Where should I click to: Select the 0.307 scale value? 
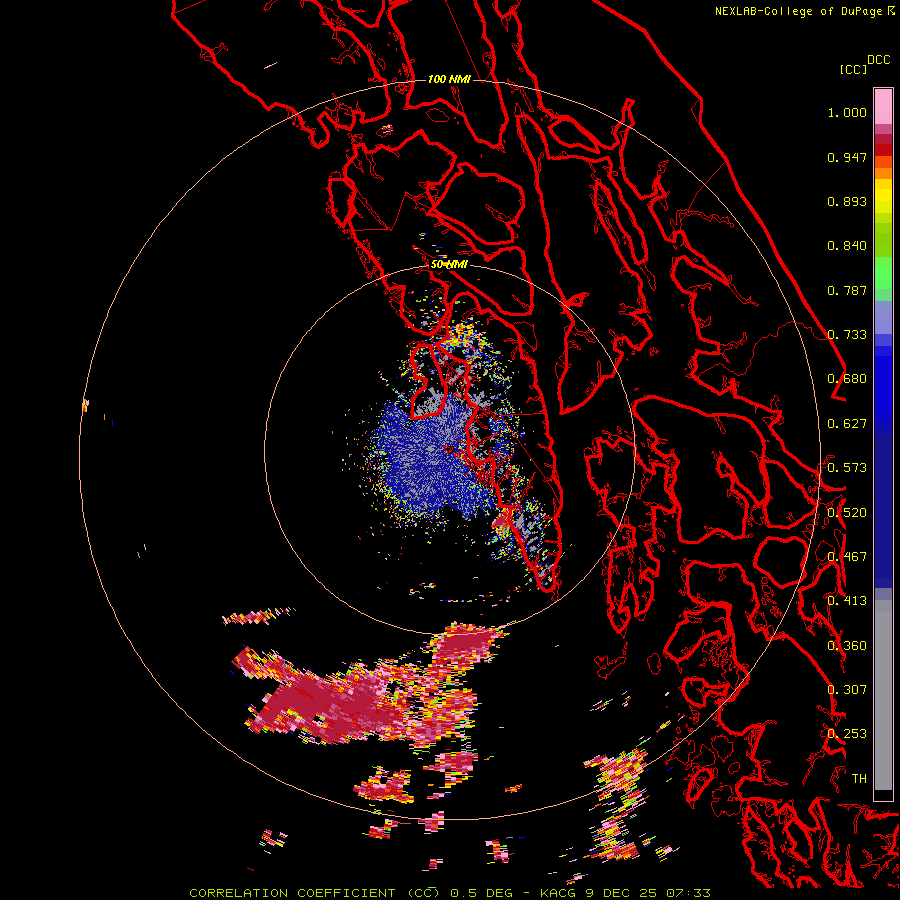click(847, 690)
